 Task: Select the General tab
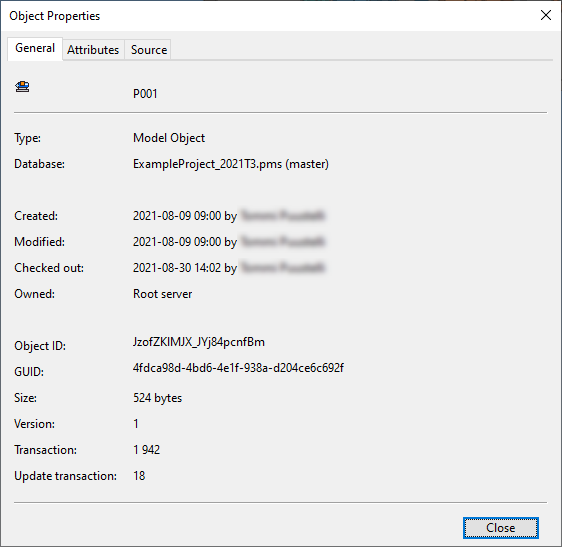click(35, 48)
